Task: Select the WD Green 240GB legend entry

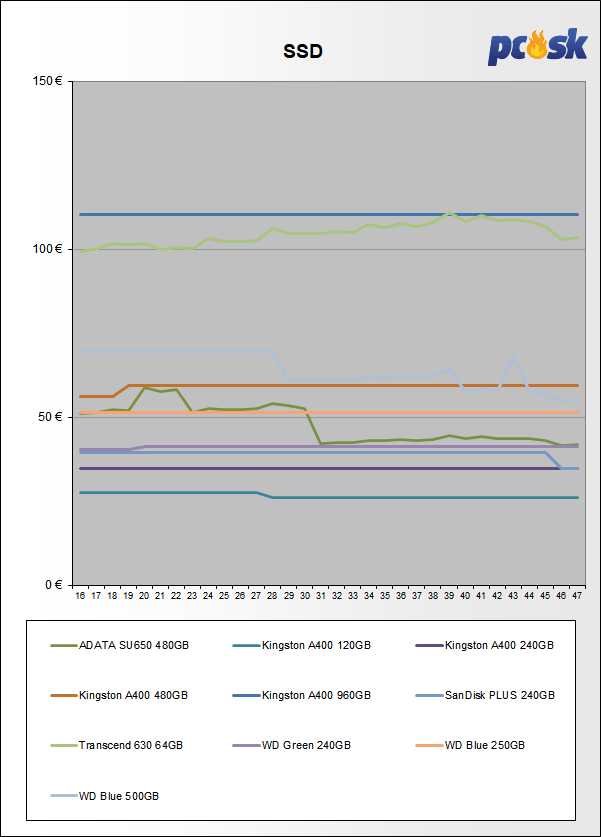Action: [292, 745]
